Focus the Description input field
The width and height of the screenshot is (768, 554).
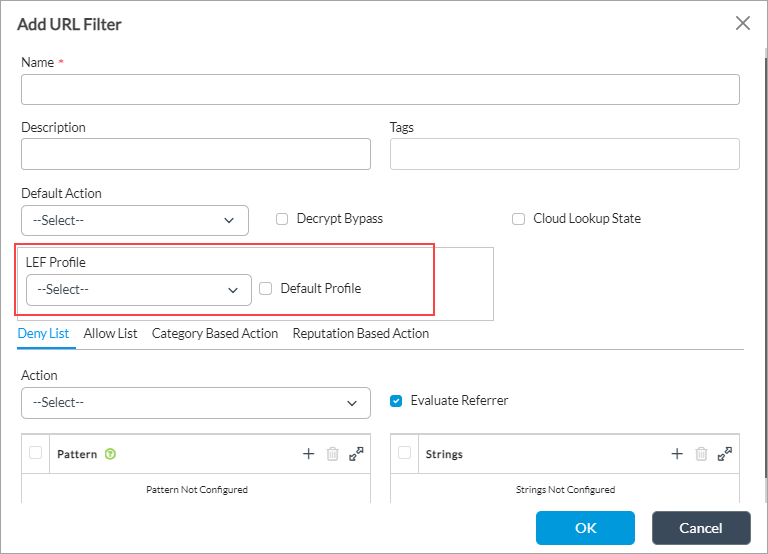196,154
